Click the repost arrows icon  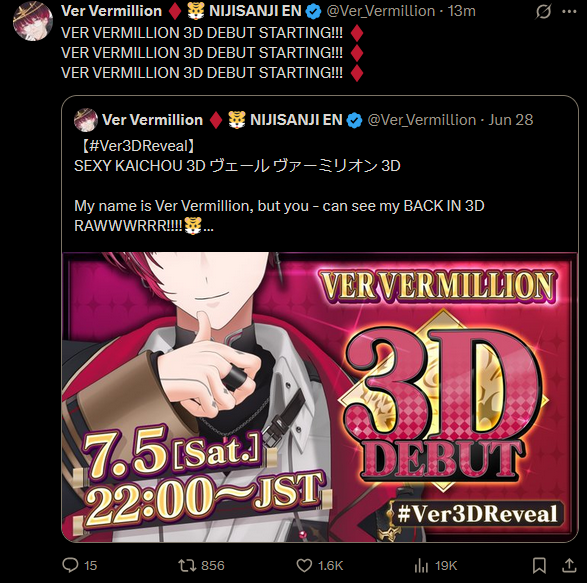click(x=187, y=565)
